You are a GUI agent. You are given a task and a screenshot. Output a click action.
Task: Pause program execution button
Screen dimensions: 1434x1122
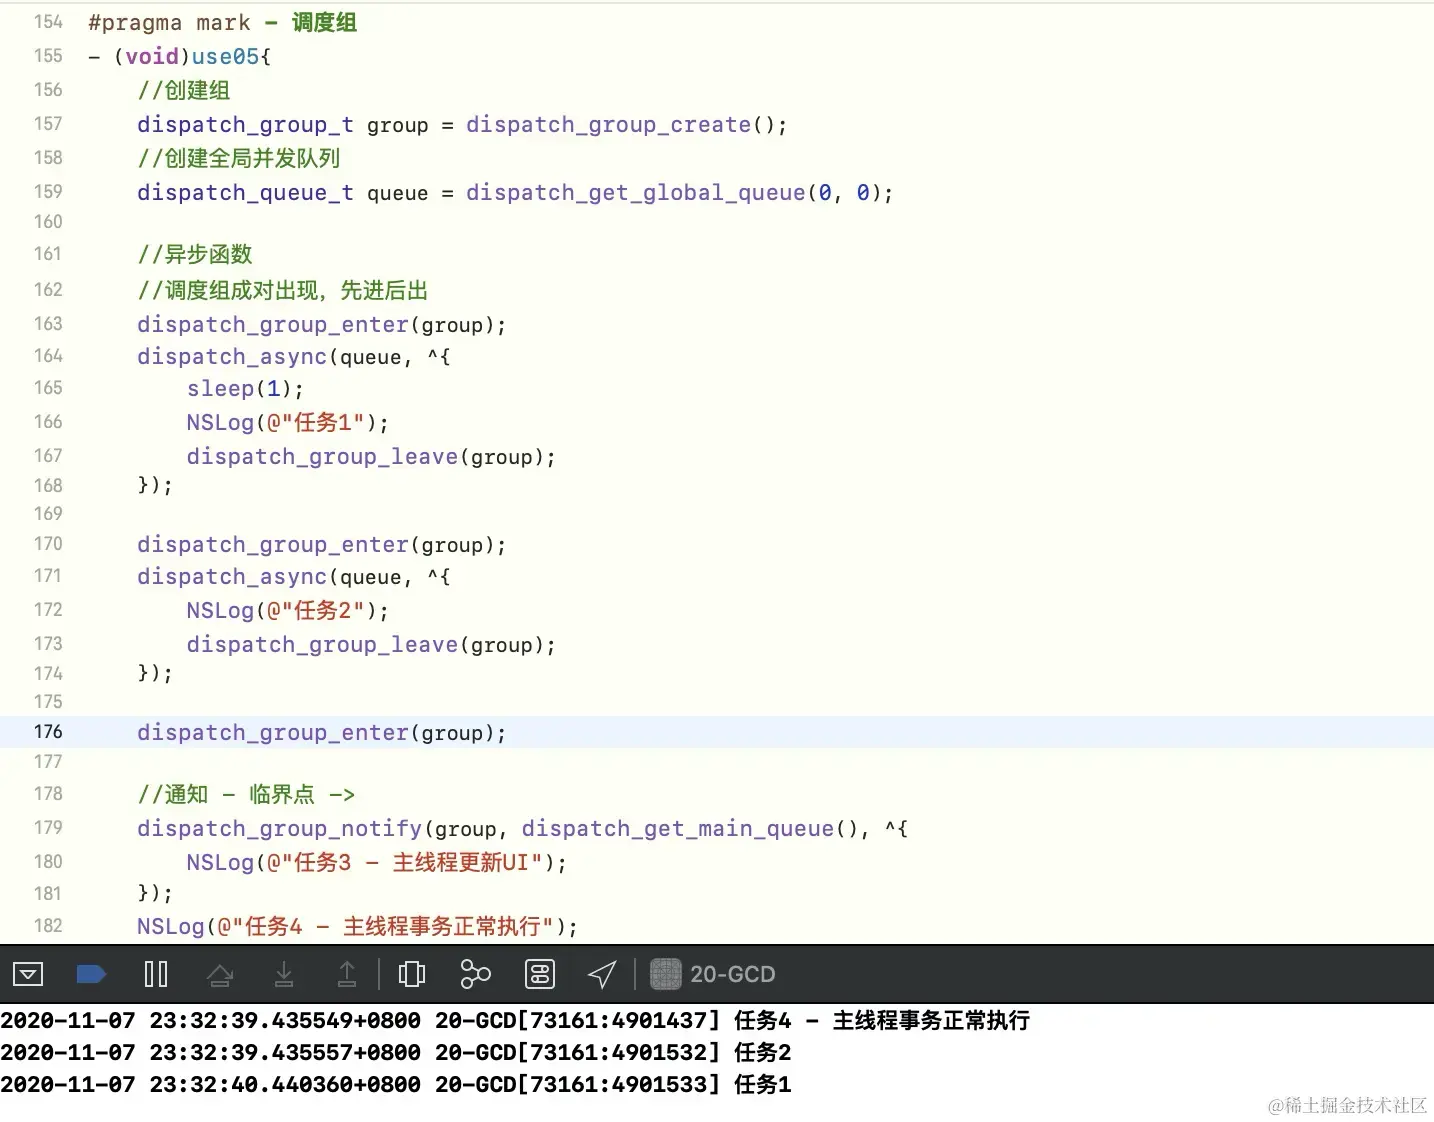tap(156, 974)
